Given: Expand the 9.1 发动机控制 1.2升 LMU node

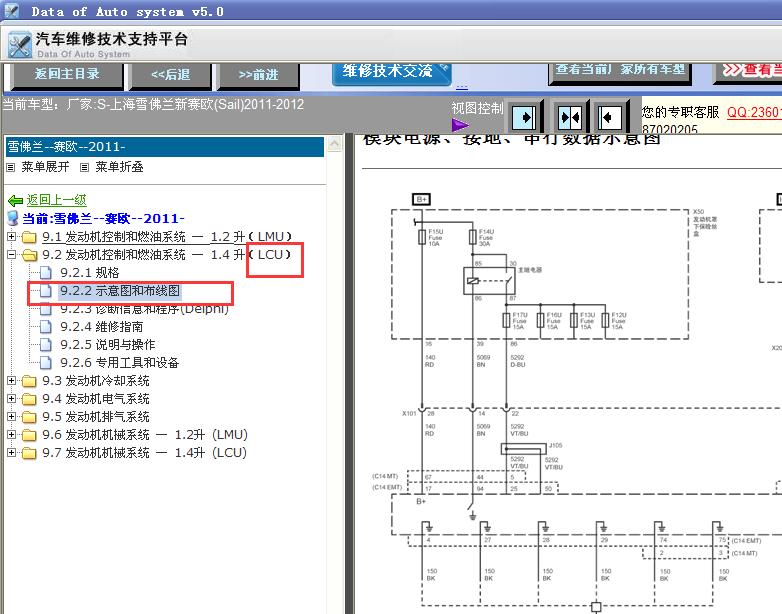Looking at the screenshot, I should click(11, 236).
